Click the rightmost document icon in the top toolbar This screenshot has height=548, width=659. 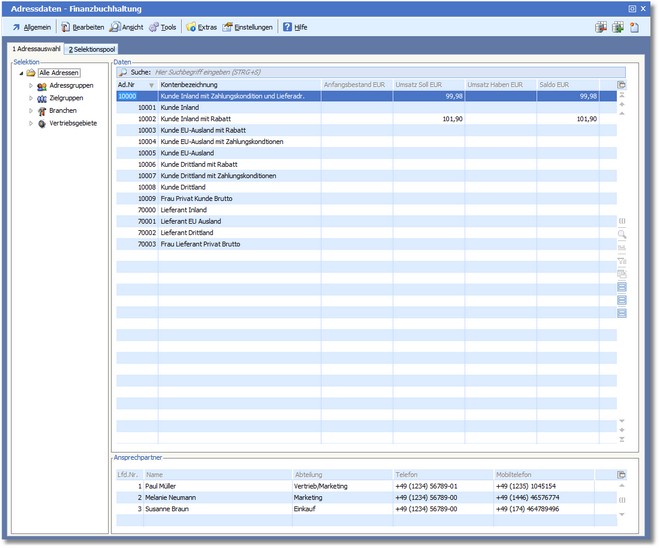635,27
